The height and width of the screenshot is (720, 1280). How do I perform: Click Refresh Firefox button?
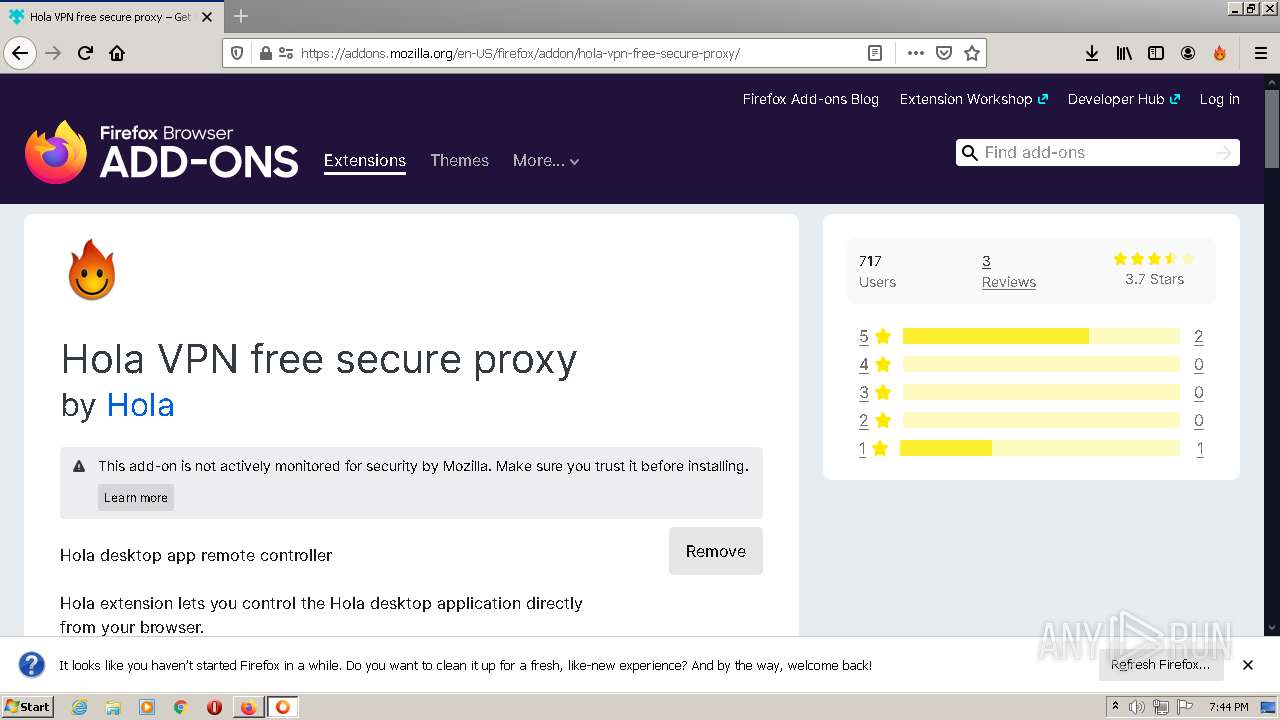[x=1160, y=665]
